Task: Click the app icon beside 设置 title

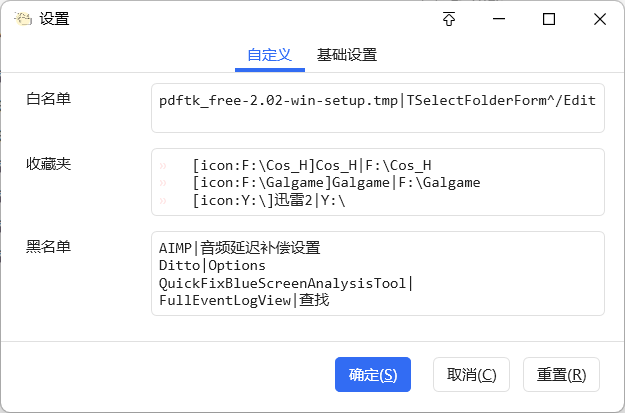Action: [x=23, y=19]
